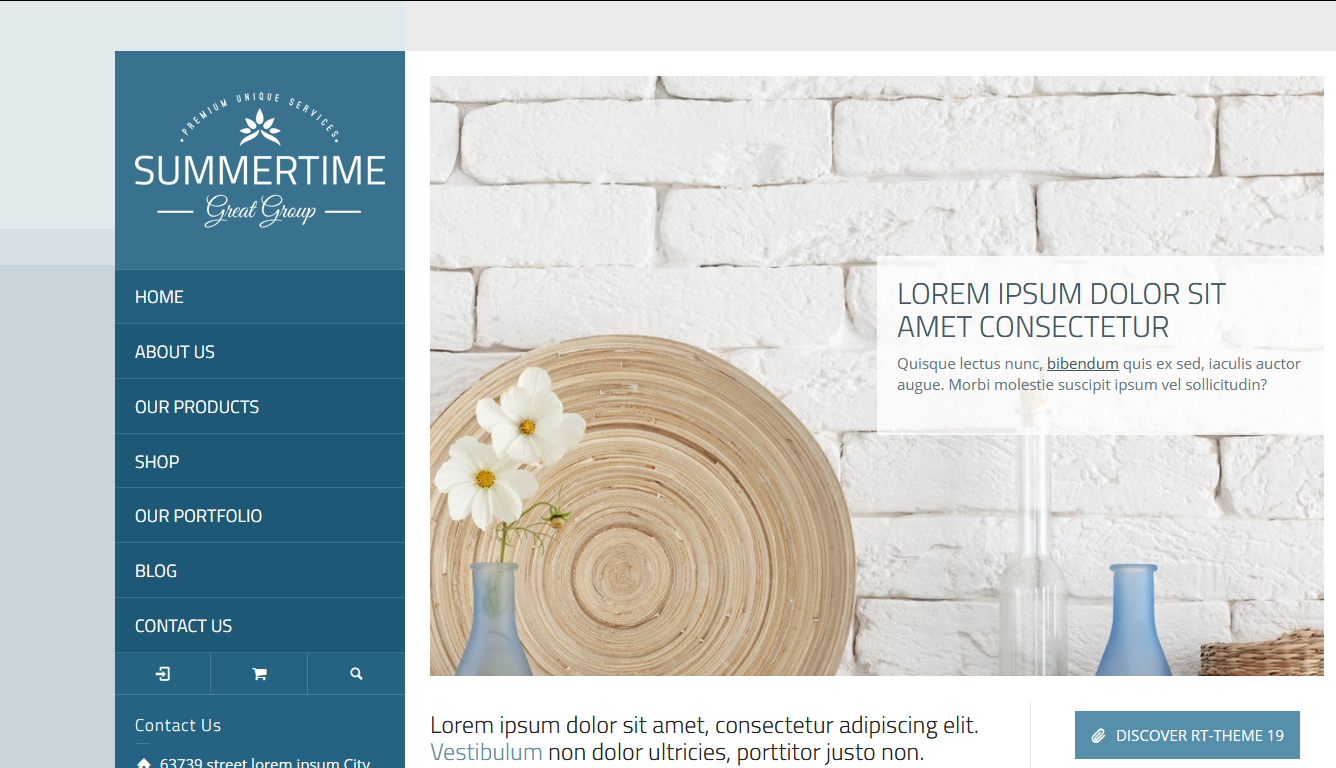
Task: Click the login icon below the menu
Action: point(163,674)
